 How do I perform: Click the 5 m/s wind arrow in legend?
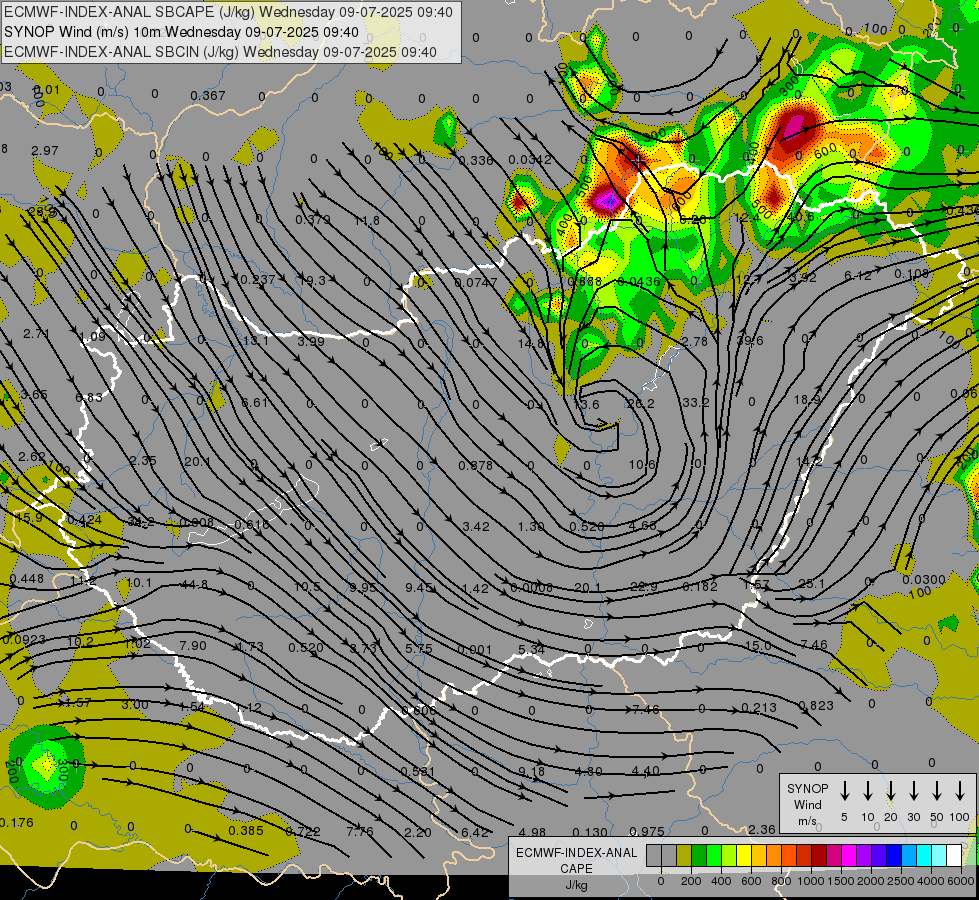pos(845,791)
